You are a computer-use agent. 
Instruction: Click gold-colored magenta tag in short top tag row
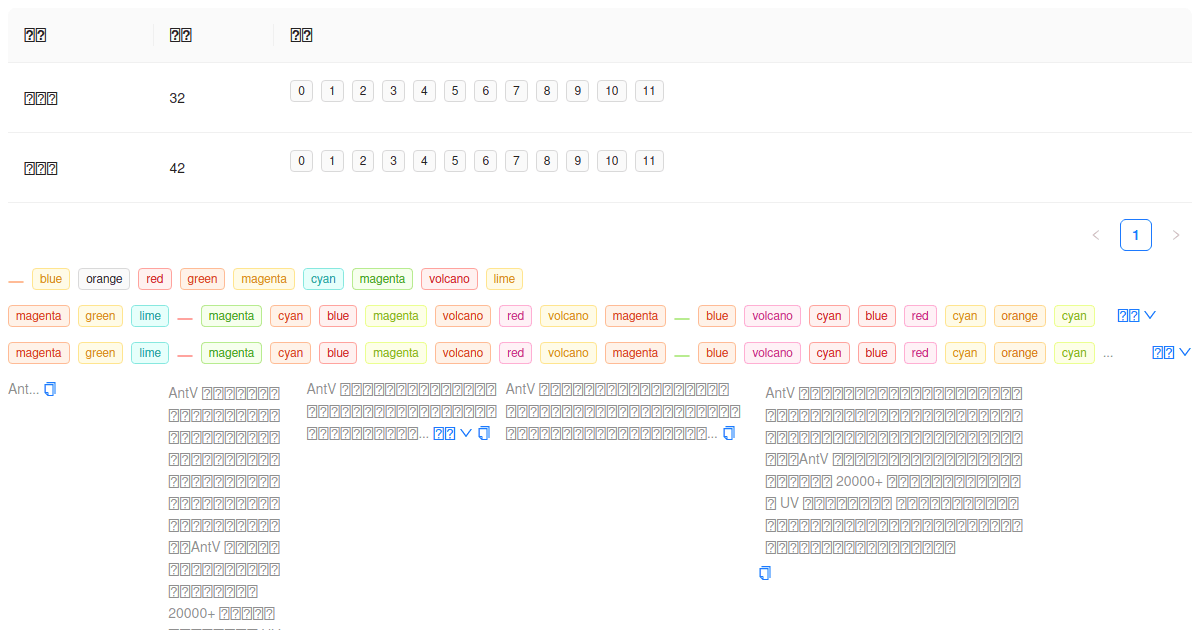pos(264,279)
